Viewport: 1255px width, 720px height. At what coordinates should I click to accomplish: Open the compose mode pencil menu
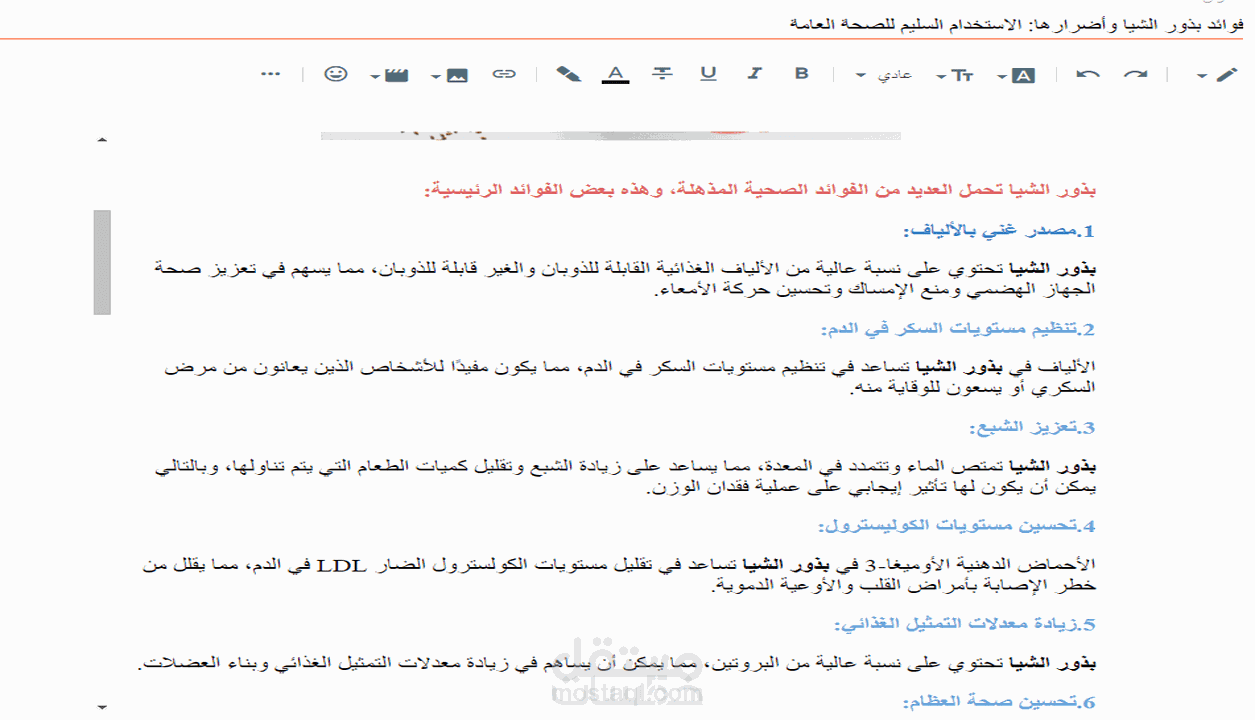tap(1227, 75)
